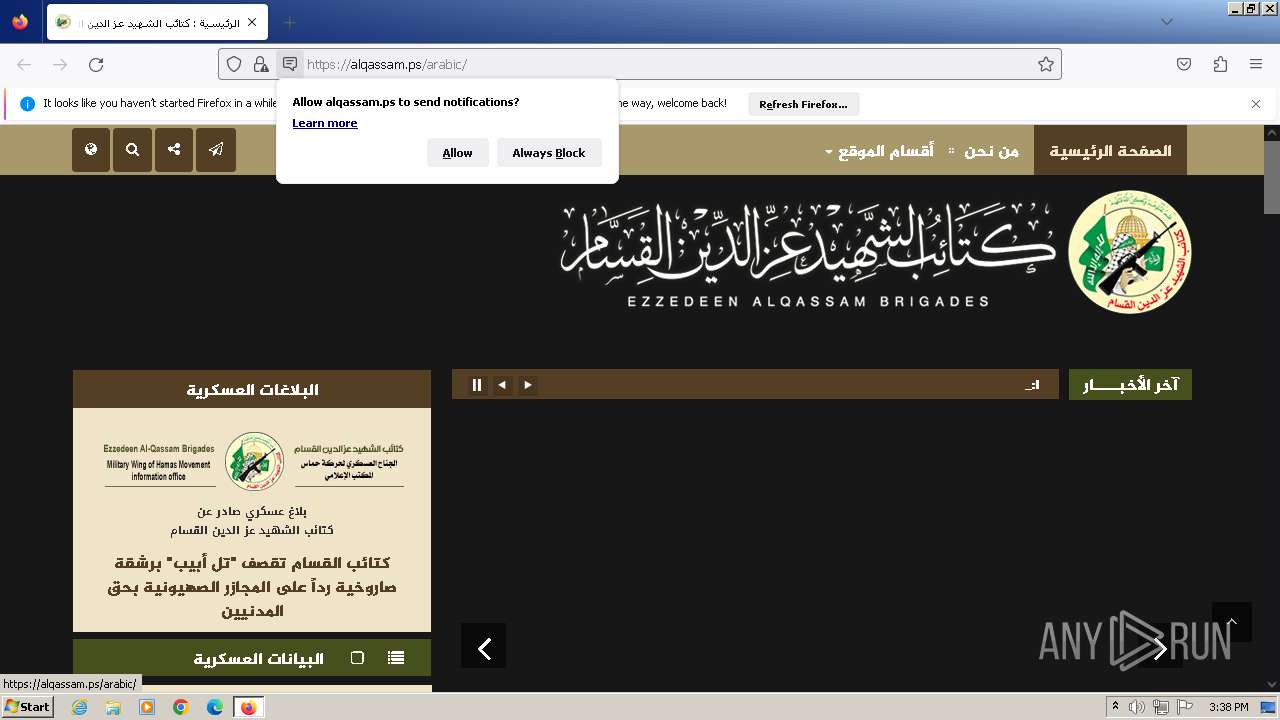Switch to box view icon in البيانات العسكرية
This screenshot has width=1280, height=720.
tap(357, 658)
